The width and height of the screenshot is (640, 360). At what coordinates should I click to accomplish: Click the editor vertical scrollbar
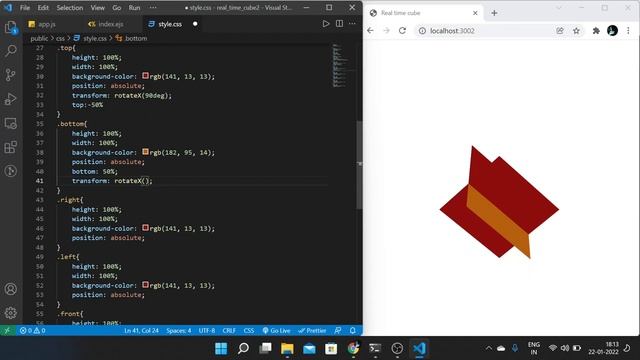[360, 165]
